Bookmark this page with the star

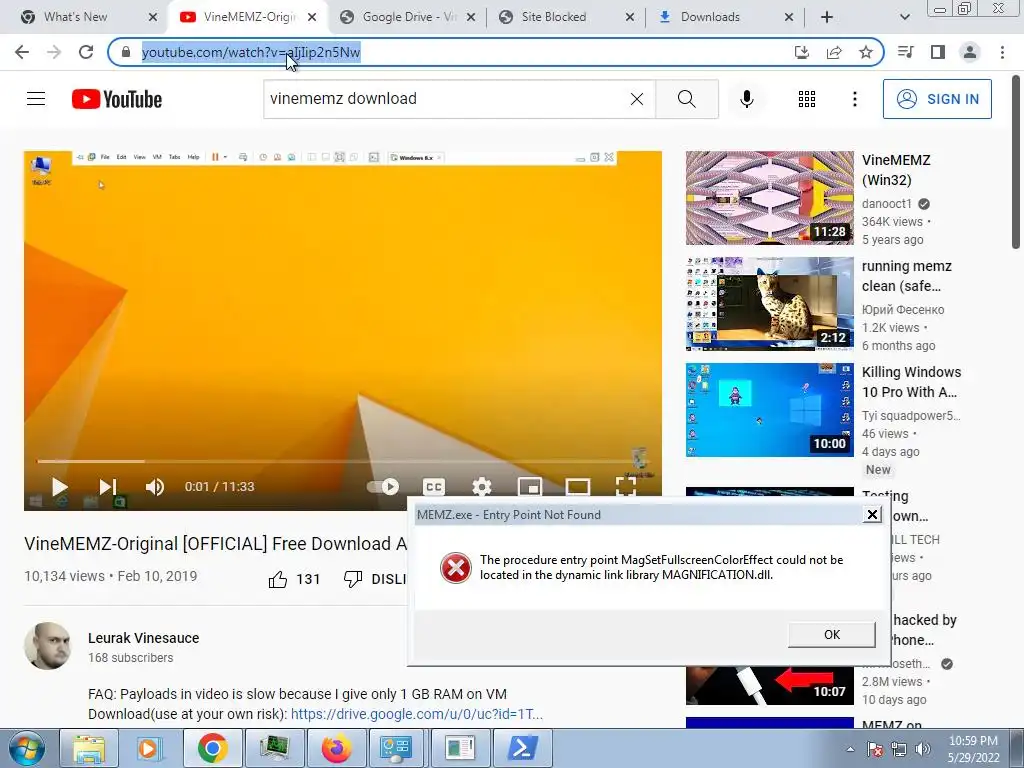866,52
